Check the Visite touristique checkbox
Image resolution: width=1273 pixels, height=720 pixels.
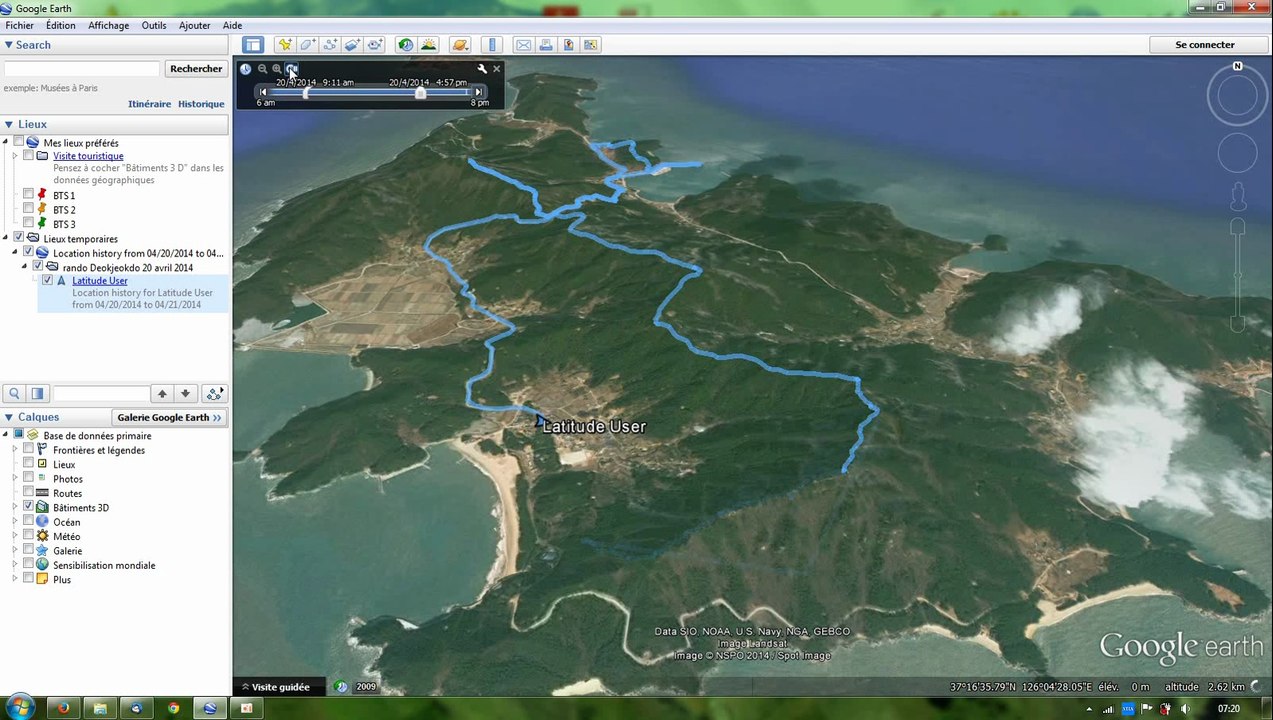tap(29, 156)
